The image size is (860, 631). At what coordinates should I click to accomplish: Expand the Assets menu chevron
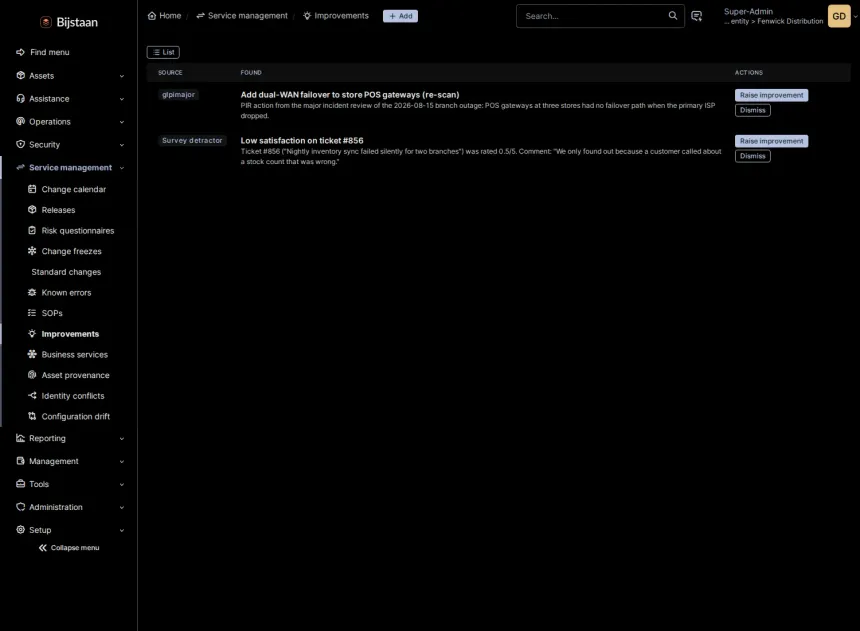coord(122,76)
